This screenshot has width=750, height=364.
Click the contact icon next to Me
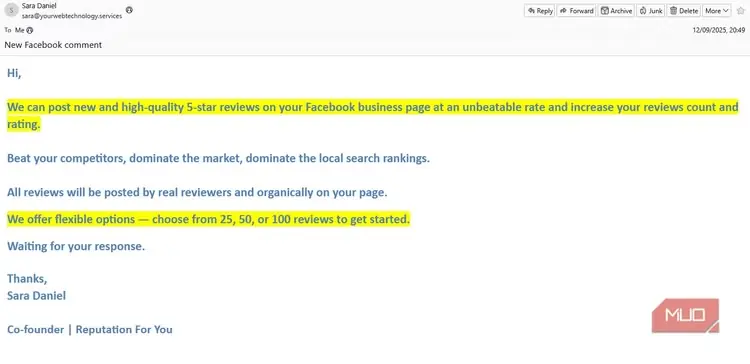30,30
